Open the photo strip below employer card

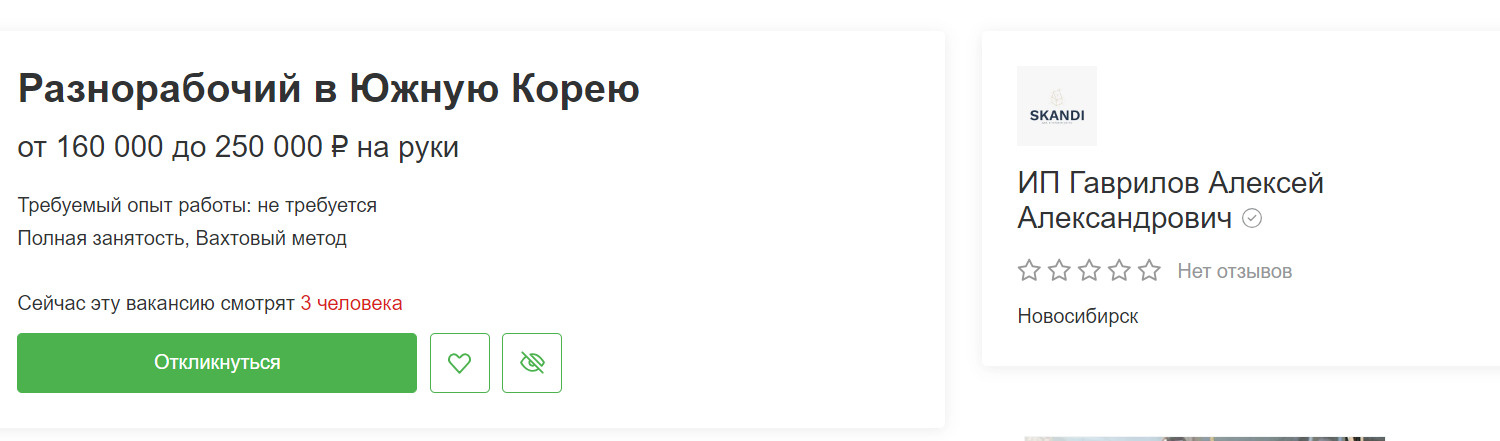[1204, 437]
